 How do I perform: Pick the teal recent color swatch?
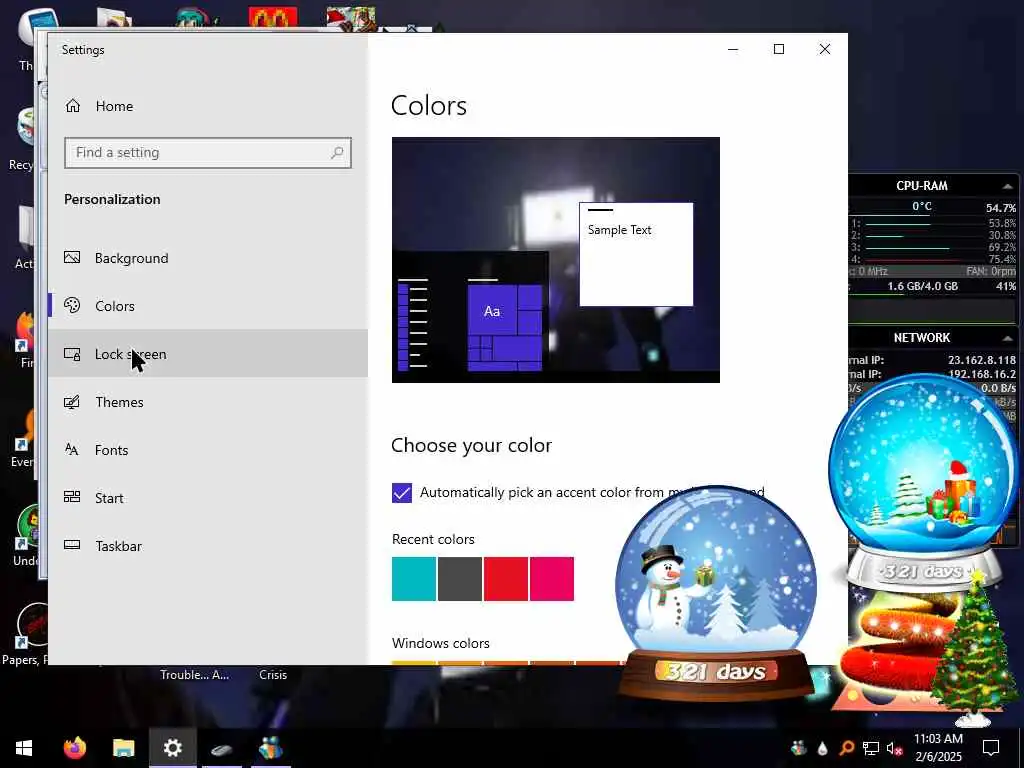coord(414,579)
